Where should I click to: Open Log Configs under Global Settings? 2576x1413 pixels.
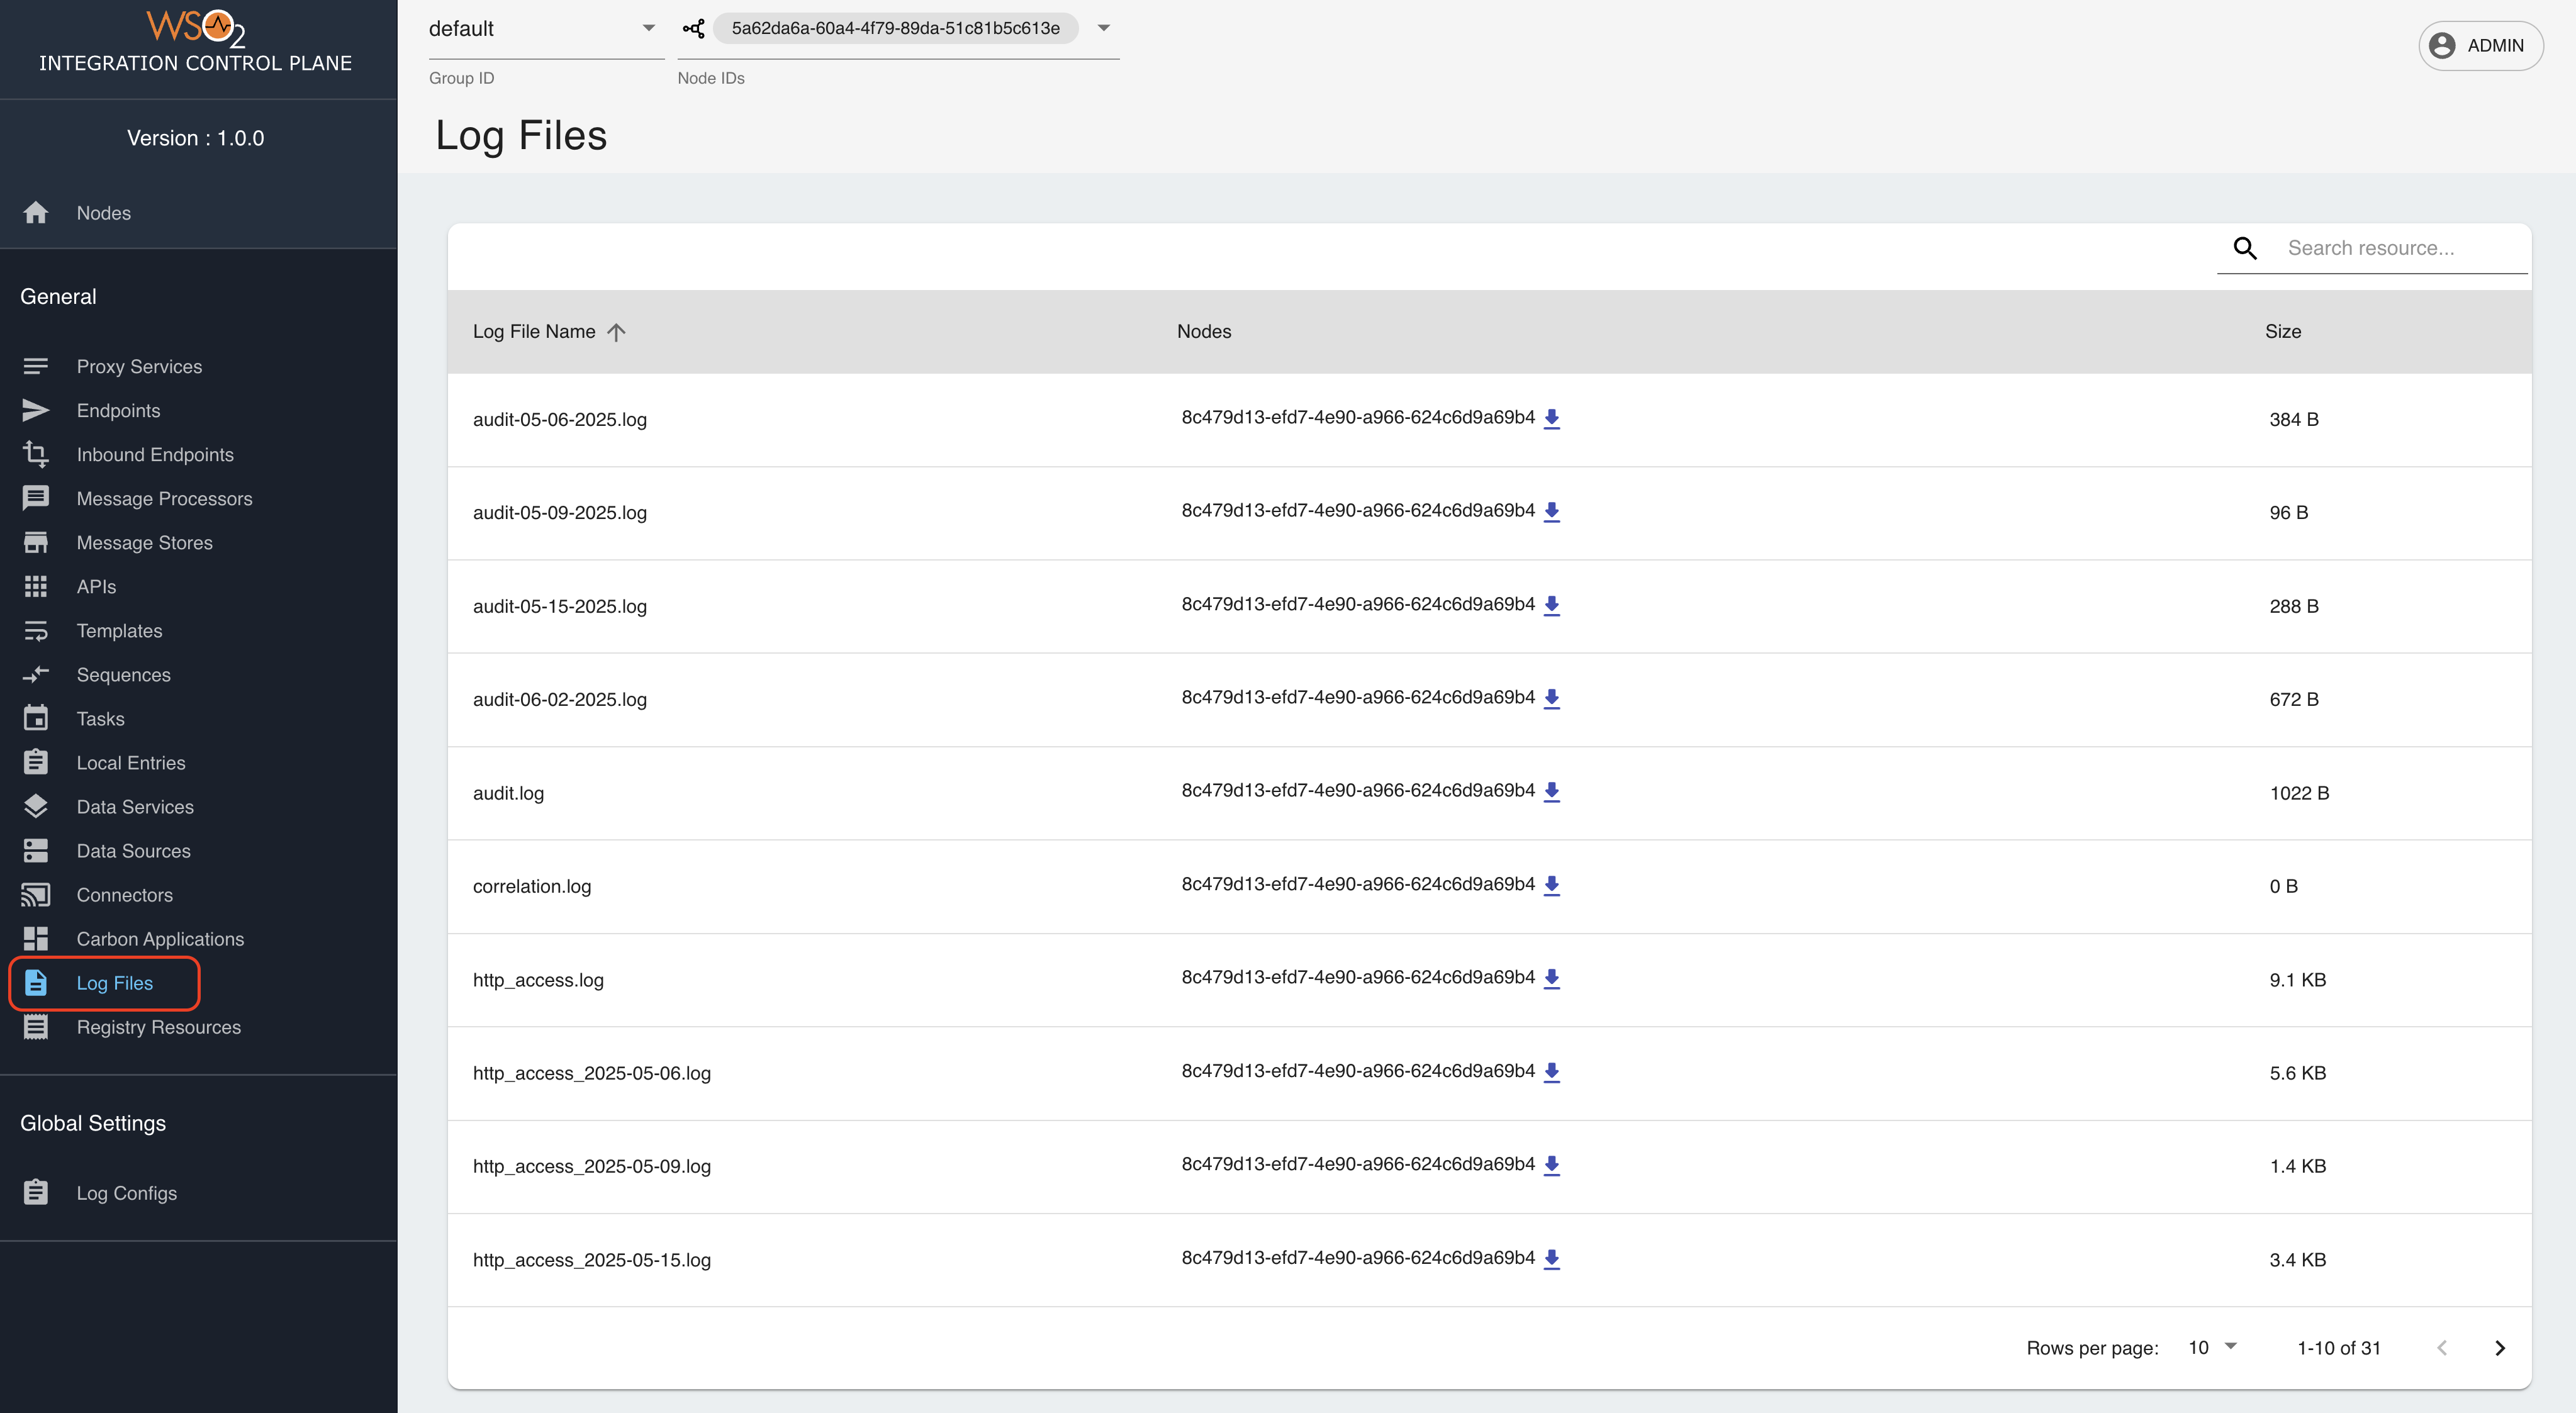125,1192
